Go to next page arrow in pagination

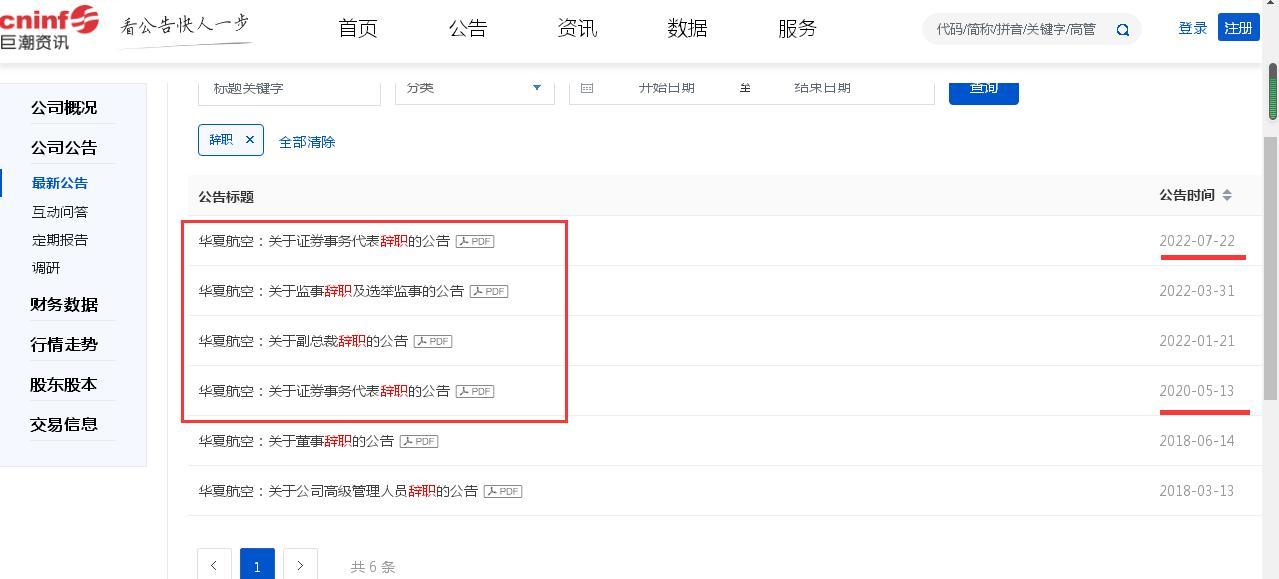click(300, 565)
